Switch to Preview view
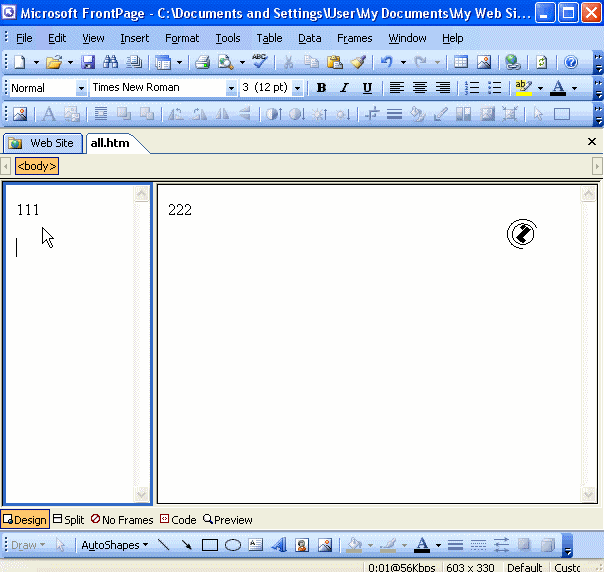Screen dimensions: 604x572 pyautogui.click(x=228, y=520)
